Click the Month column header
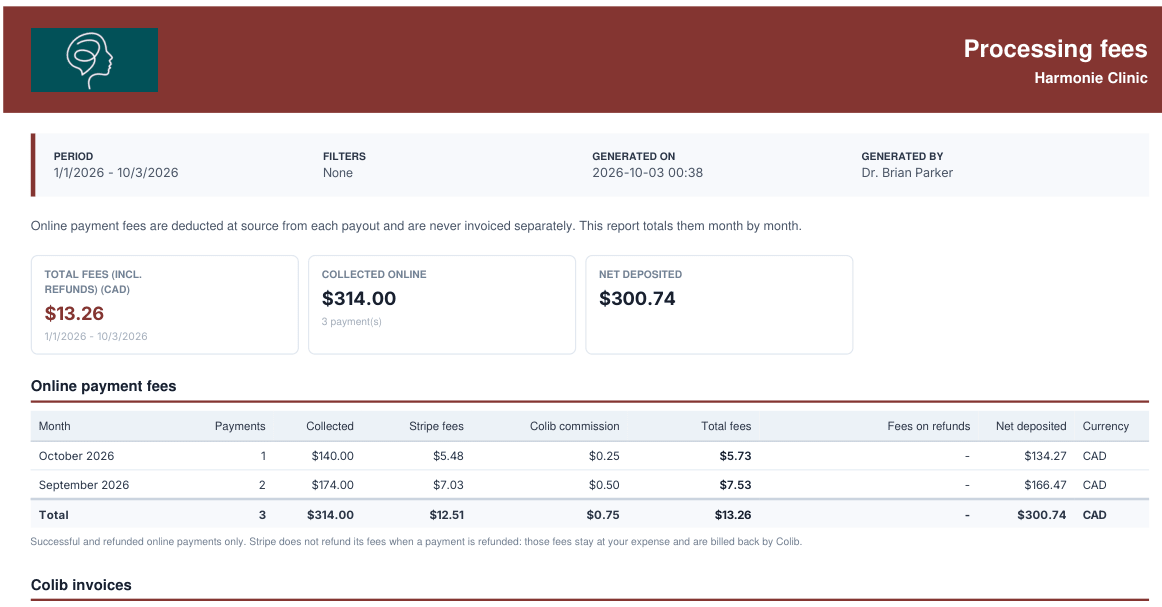Screen dimensions: 1162x607 (x=55, y=426)
